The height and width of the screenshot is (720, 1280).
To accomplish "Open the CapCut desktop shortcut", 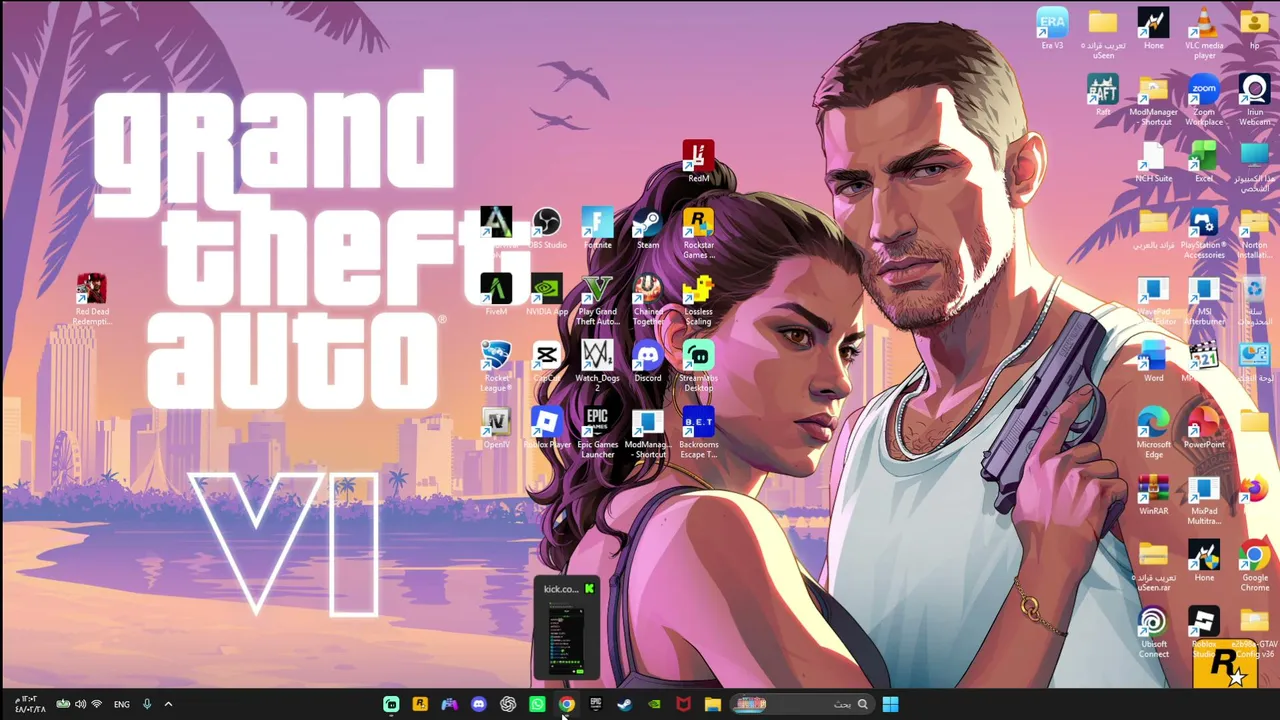I will click(547, 362).
